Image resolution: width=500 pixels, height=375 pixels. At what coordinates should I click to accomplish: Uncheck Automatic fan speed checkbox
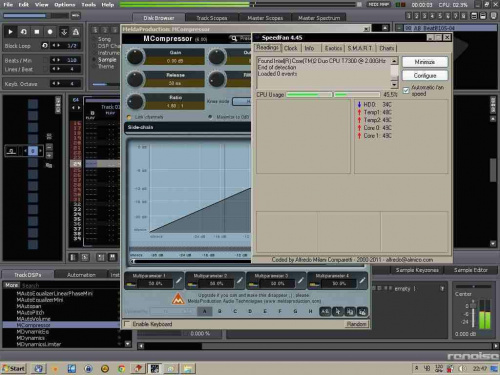tap(406, 90)
